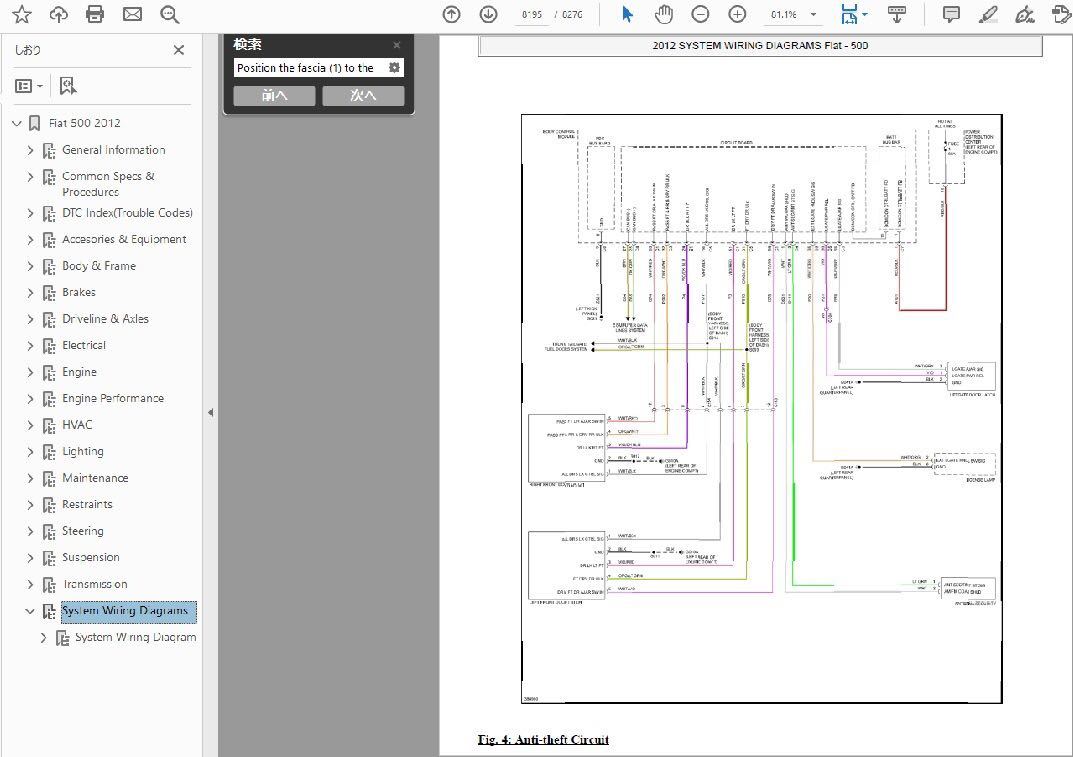Expand the Engine bookmark

[30, 372]
